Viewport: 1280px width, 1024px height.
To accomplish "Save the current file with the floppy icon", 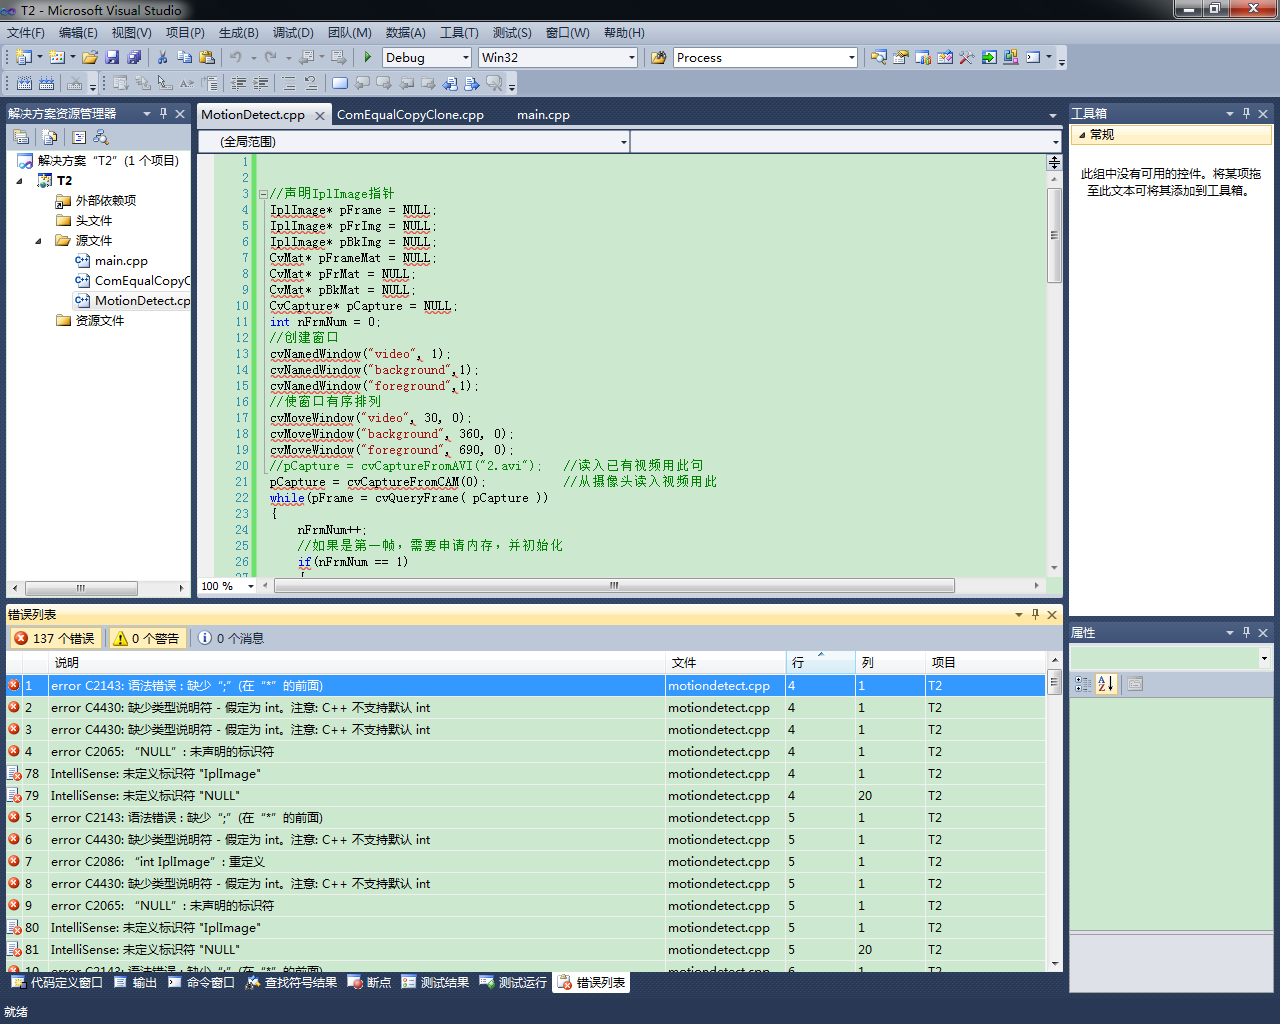I will pyautogui.click(x=112, y=58).
